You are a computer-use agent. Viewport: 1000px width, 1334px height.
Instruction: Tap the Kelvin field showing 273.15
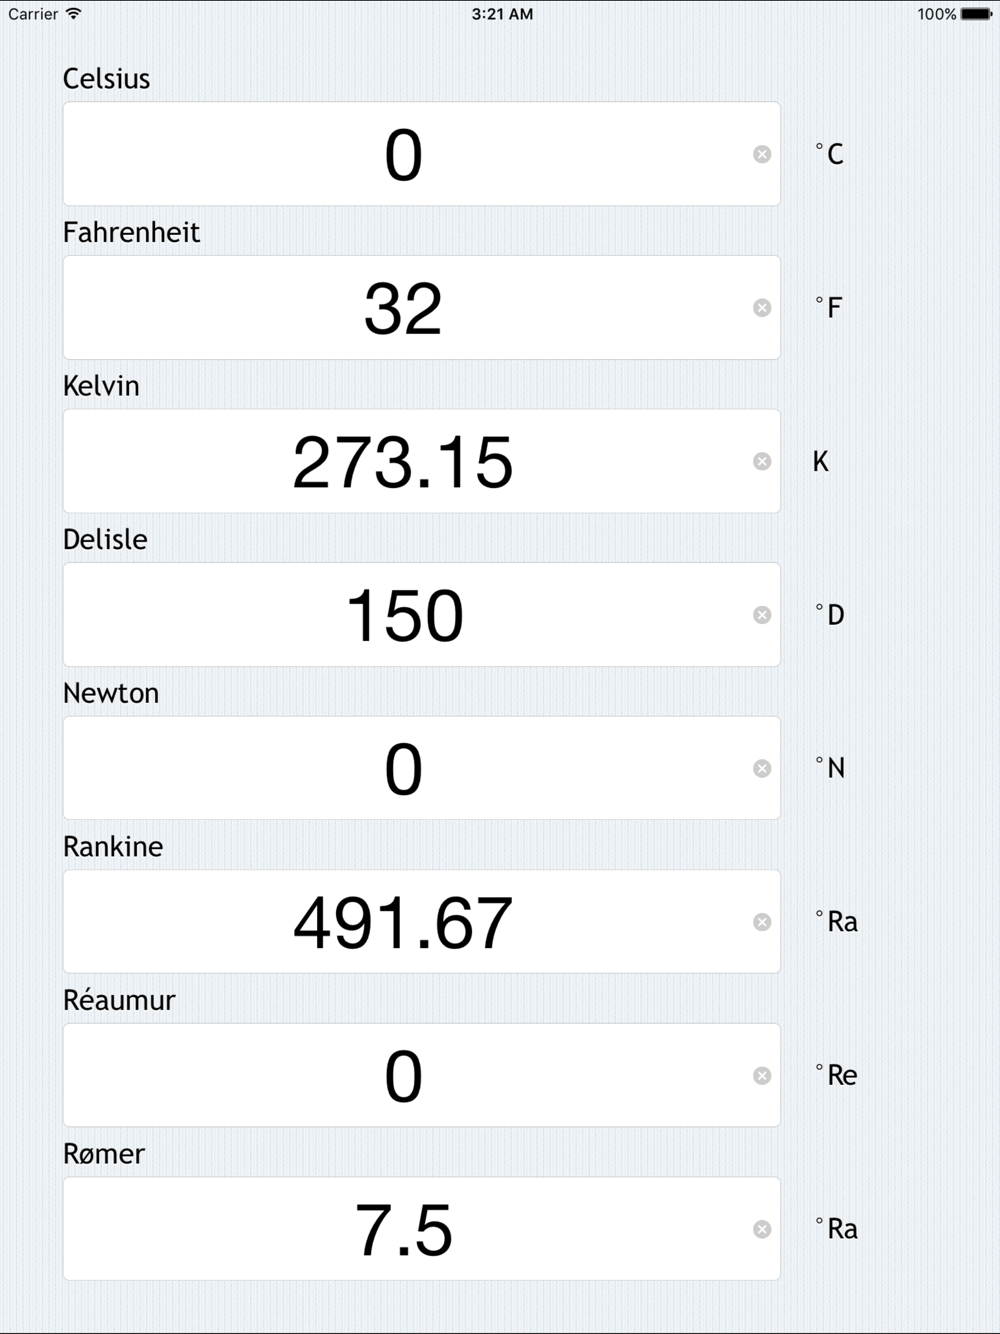[421, 461]
